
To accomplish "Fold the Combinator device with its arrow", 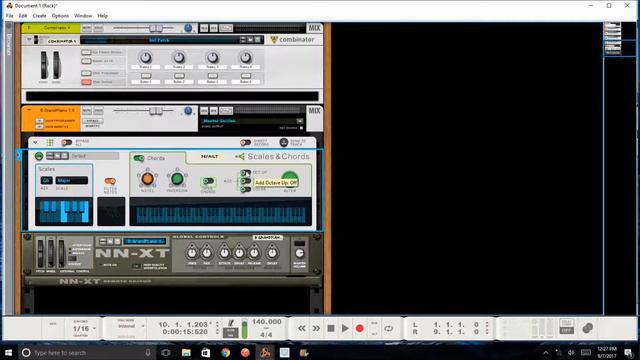I will pos(29,40).
